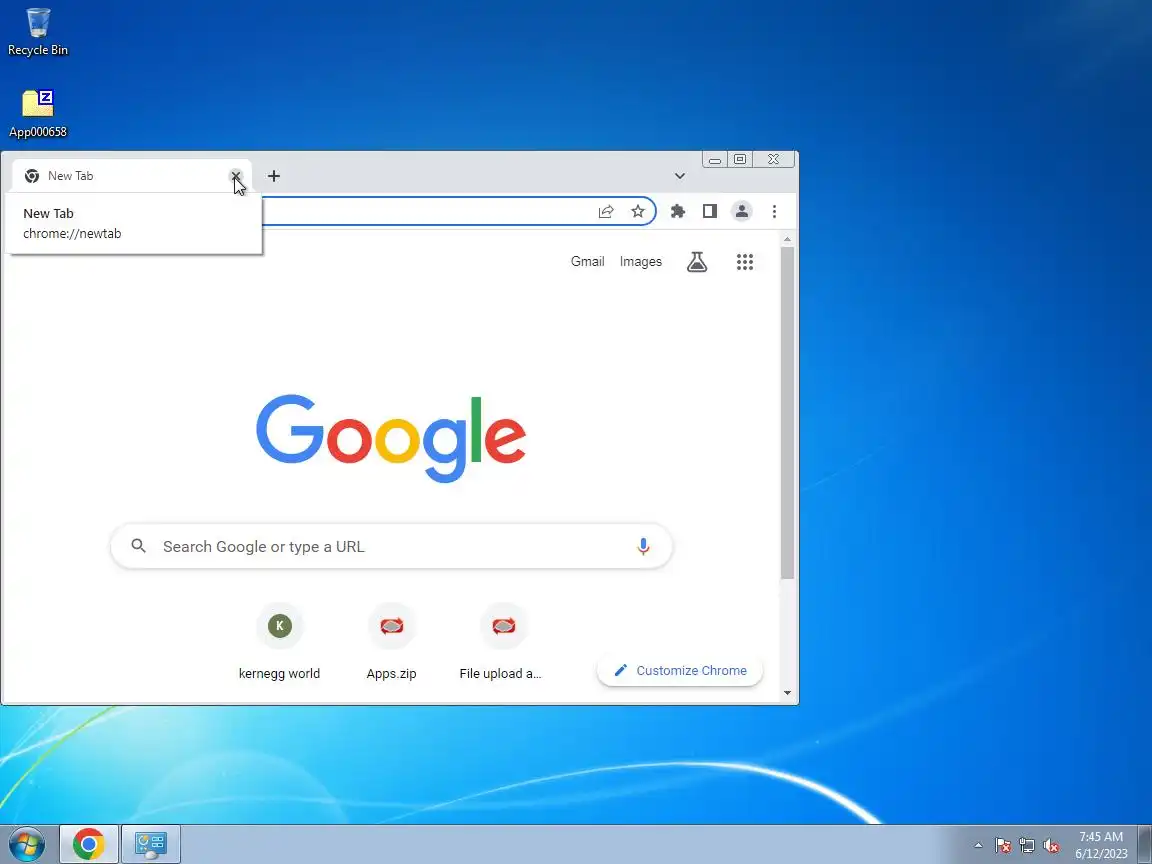Maximize the Chrome window
Image resolution: width=1152 pixels, height=864 pixels.
tap(740, 159)
